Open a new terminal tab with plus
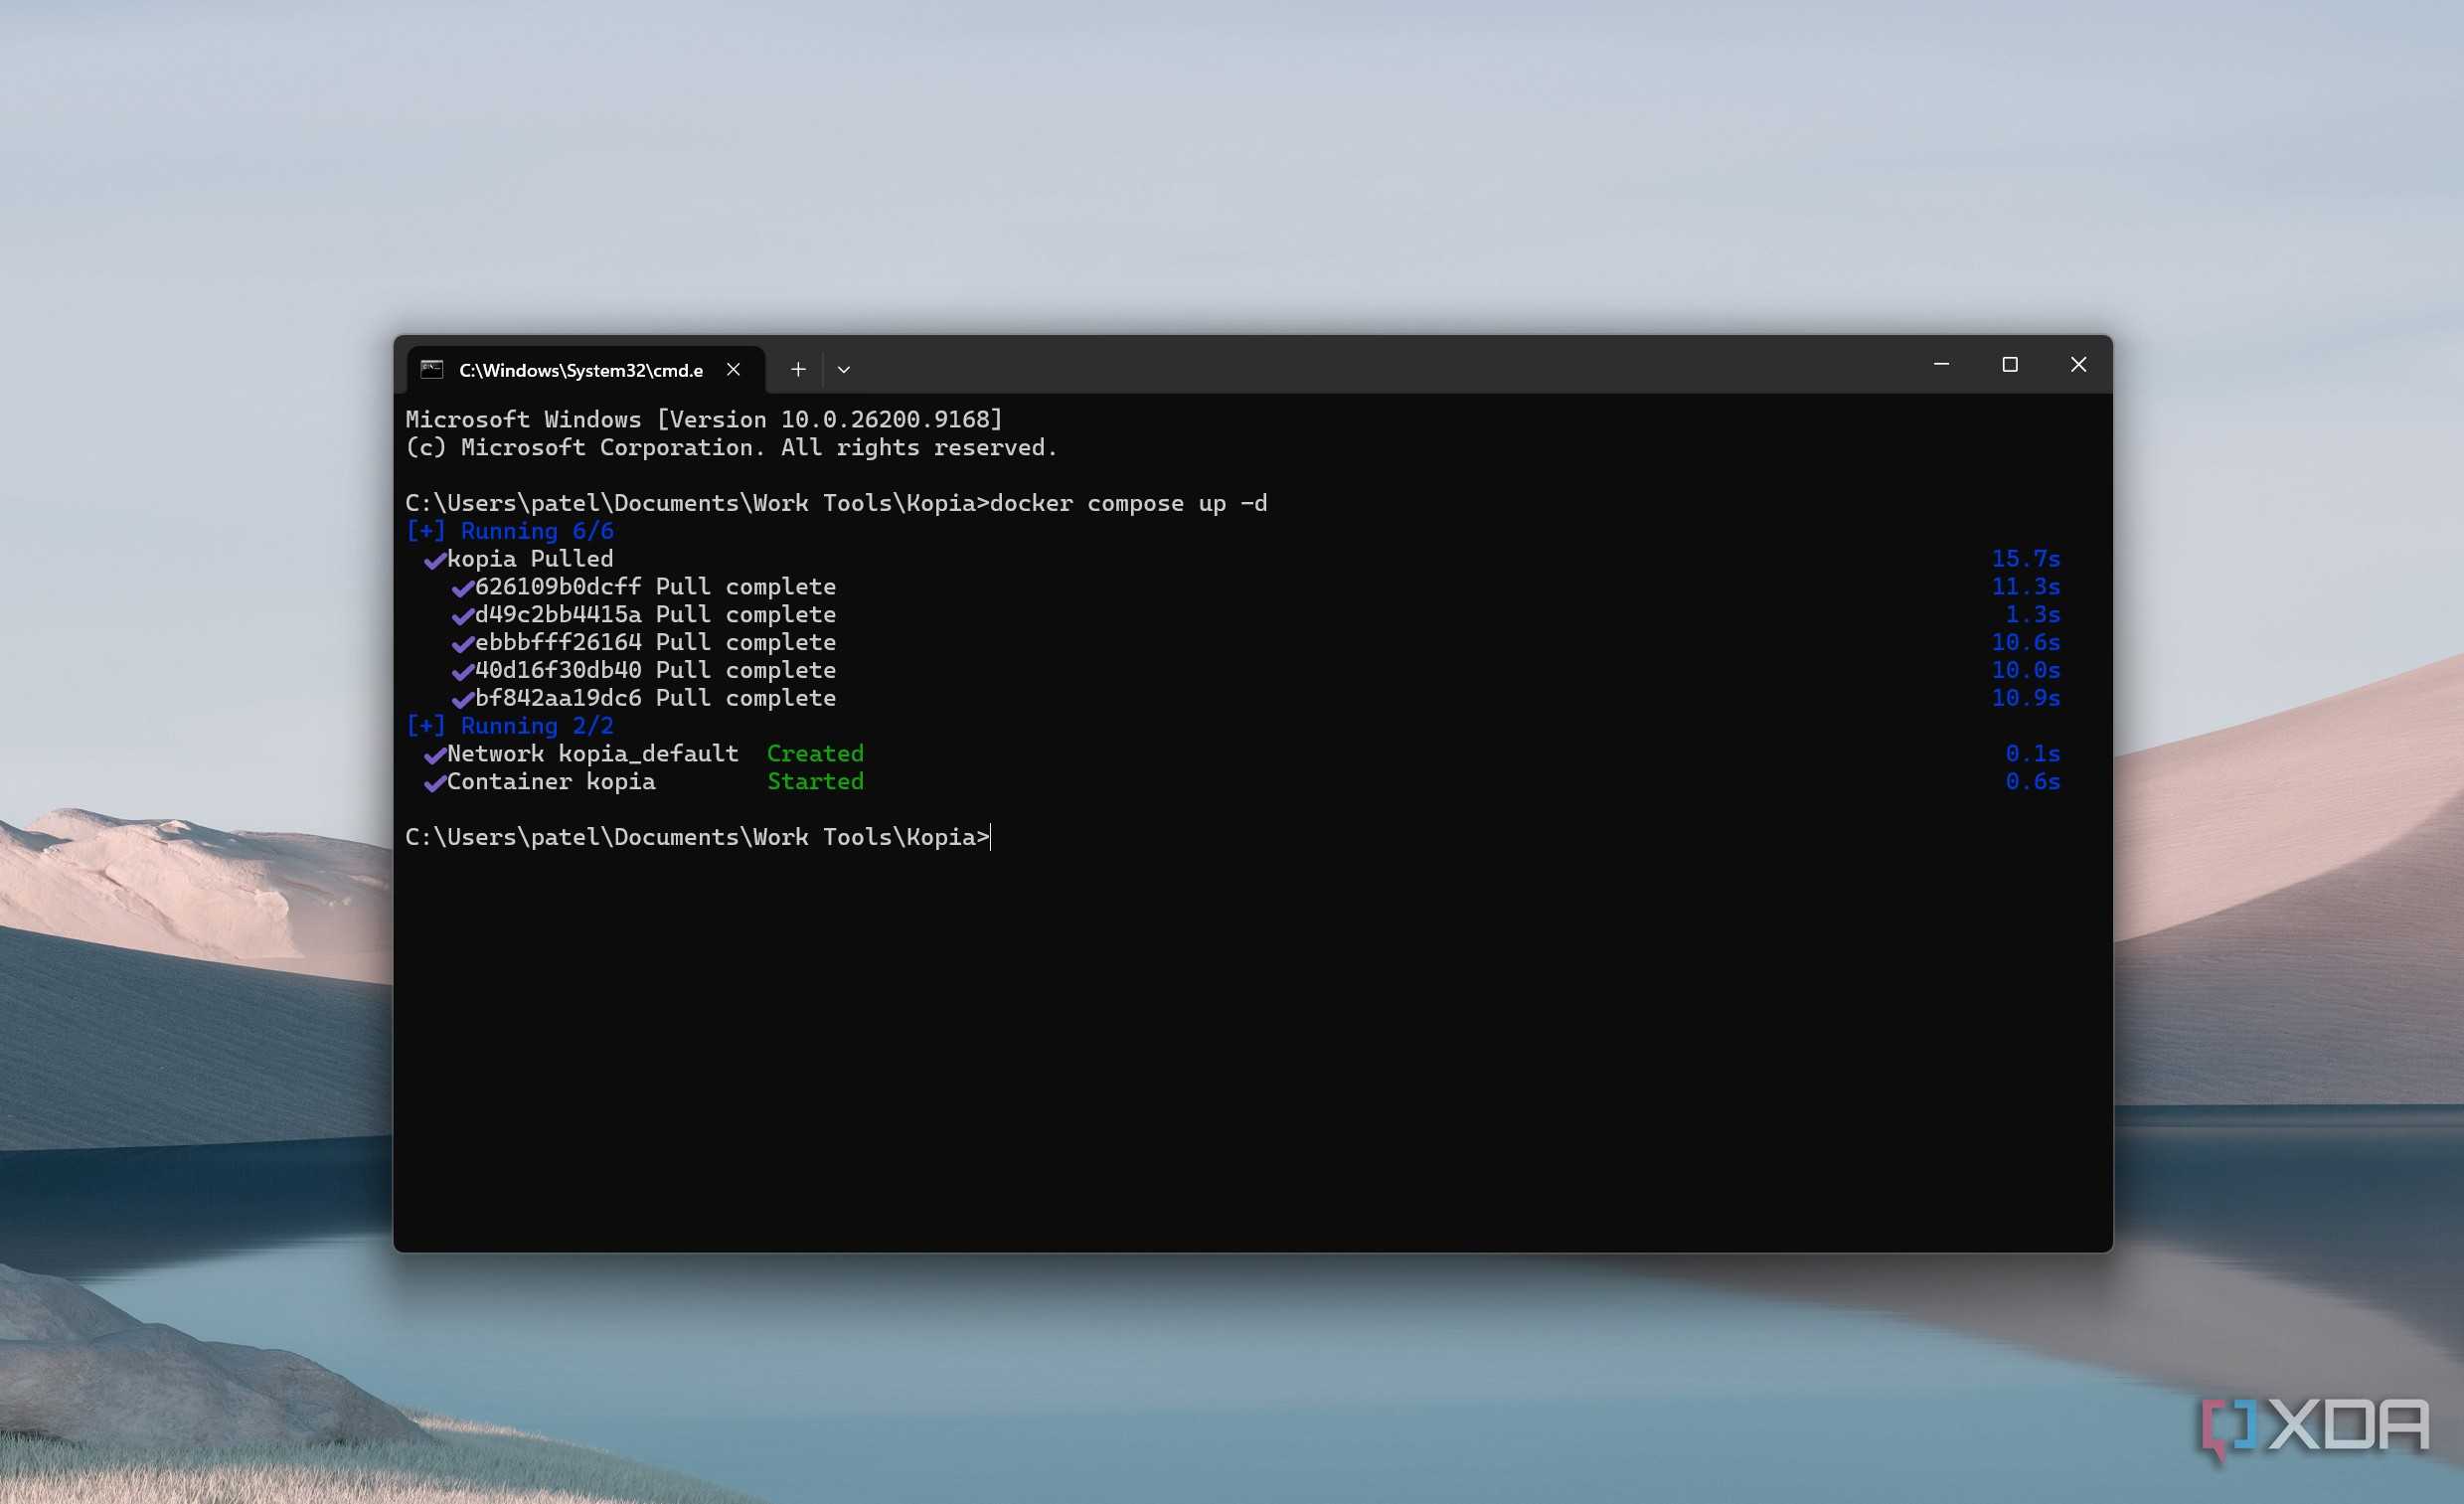The height and width of the screenshot is (1504, 2464). coord(798,369)
